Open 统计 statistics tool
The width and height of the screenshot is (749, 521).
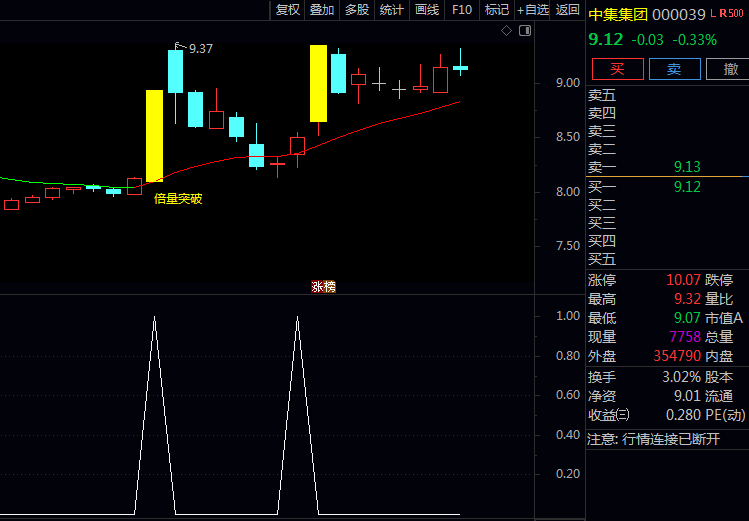click(x=392, y=10)
